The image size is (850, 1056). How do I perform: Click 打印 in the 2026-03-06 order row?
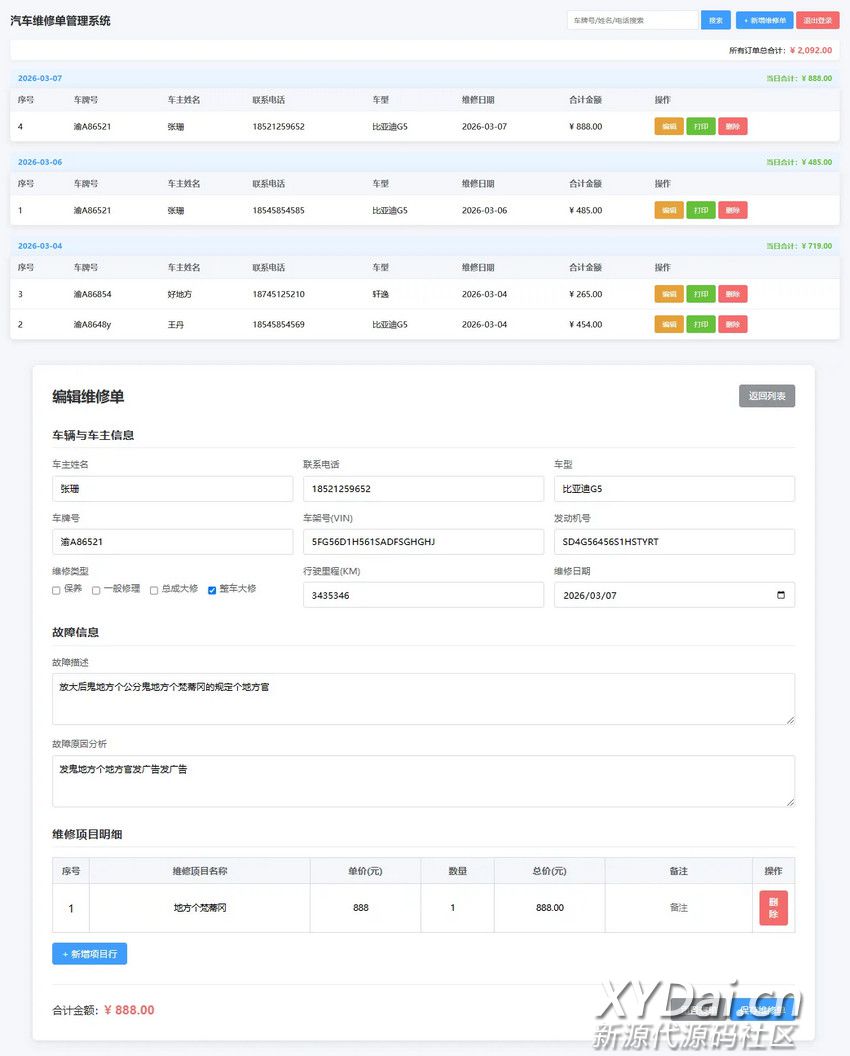pos(700,211)
